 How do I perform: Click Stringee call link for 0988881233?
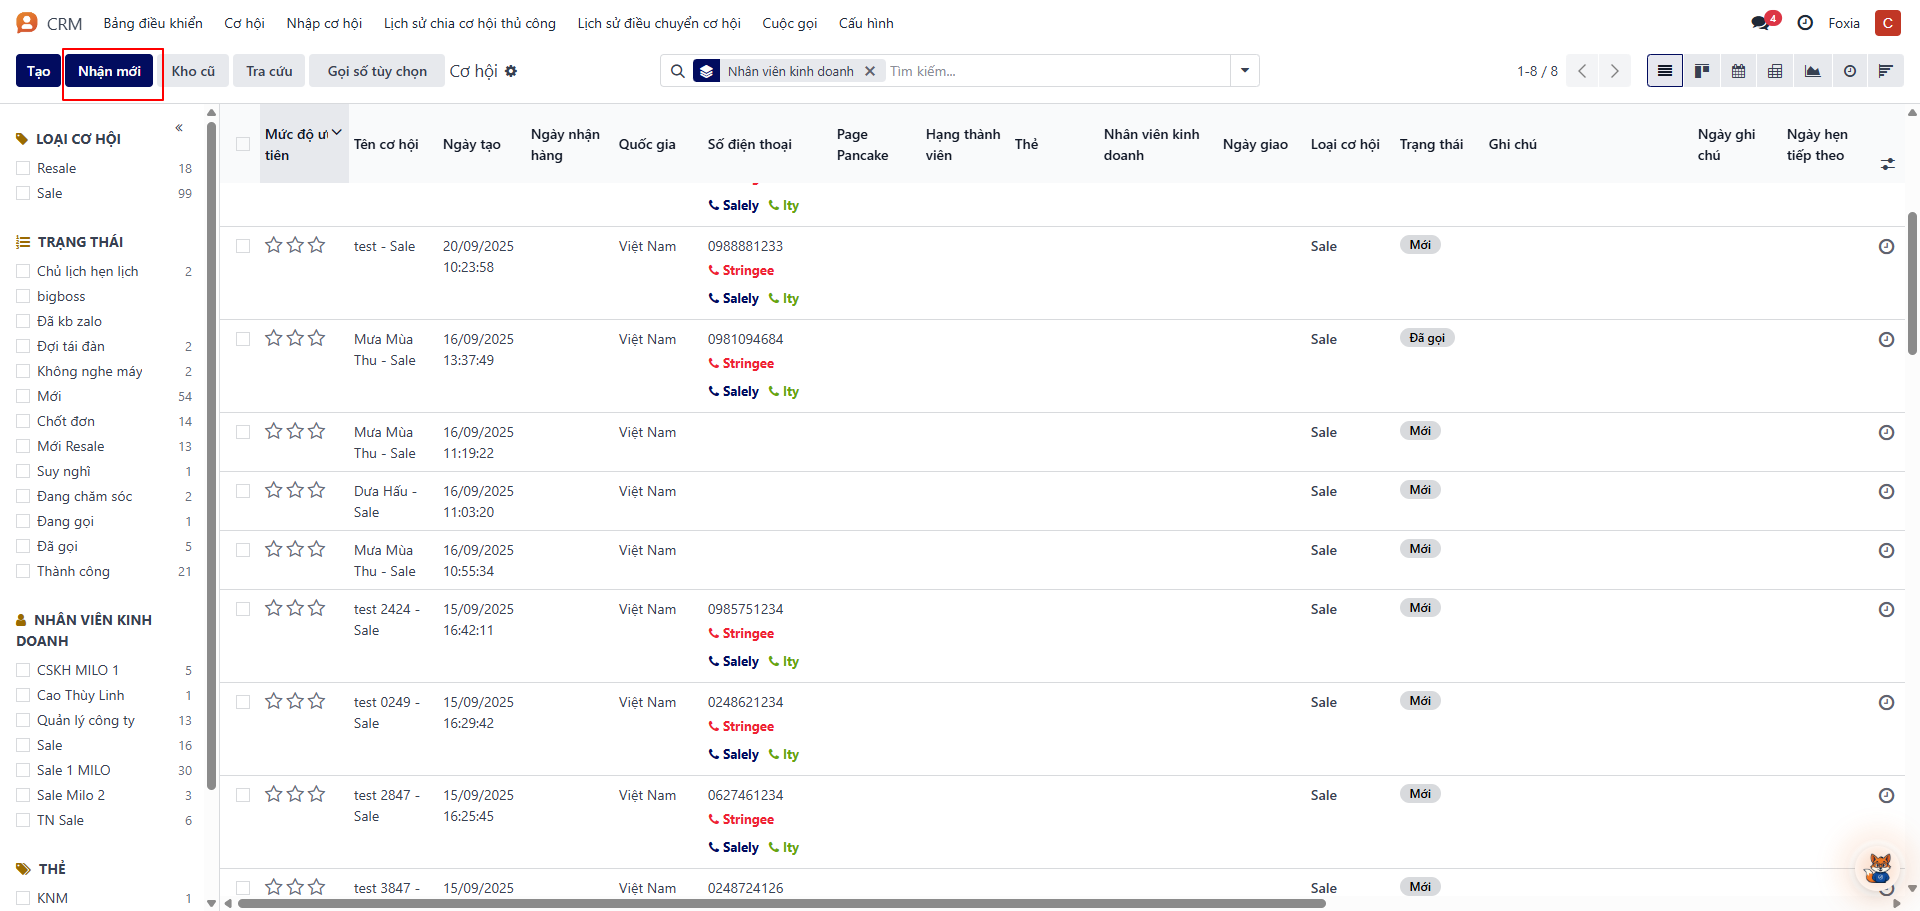coord(747,271)
